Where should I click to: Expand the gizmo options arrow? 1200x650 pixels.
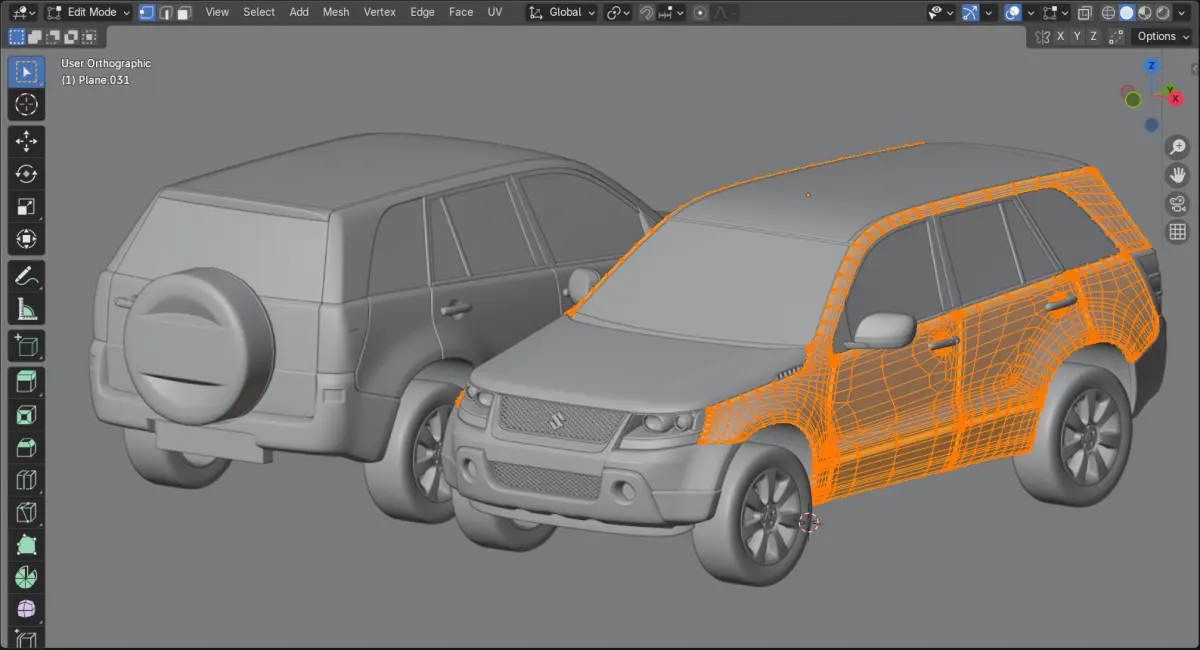[x=988, y=12]
